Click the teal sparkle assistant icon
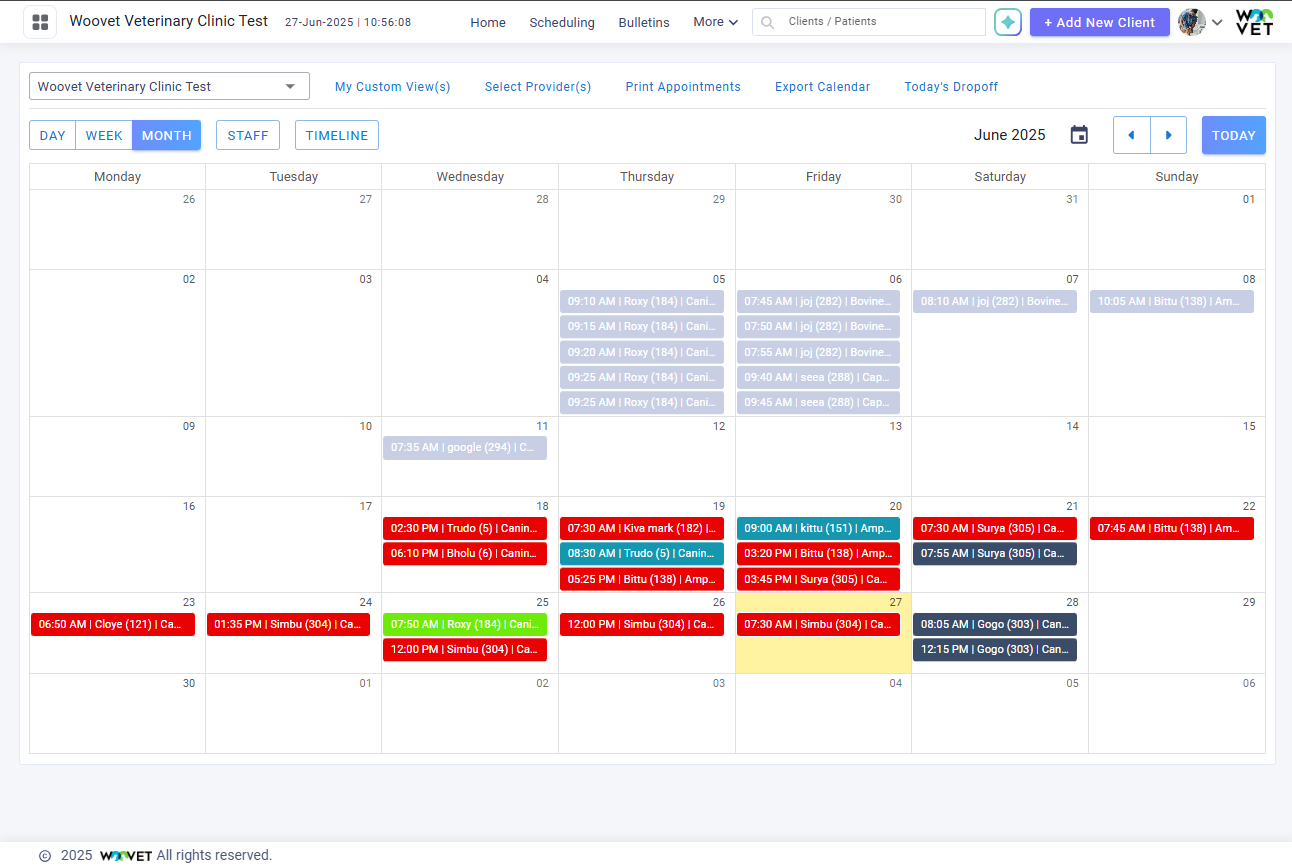 pos(1008,21)
